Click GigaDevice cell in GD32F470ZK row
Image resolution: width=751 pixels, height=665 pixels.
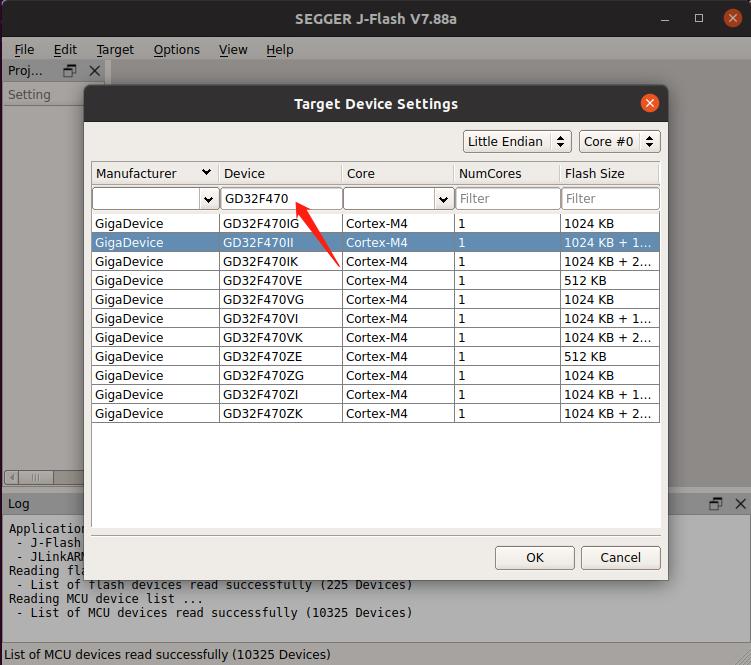pos(155,413)
